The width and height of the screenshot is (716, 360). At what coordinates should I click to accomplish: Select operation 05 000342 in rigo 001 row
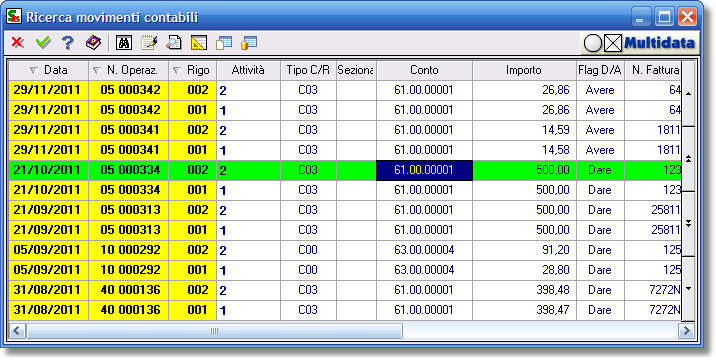(128, 110)
